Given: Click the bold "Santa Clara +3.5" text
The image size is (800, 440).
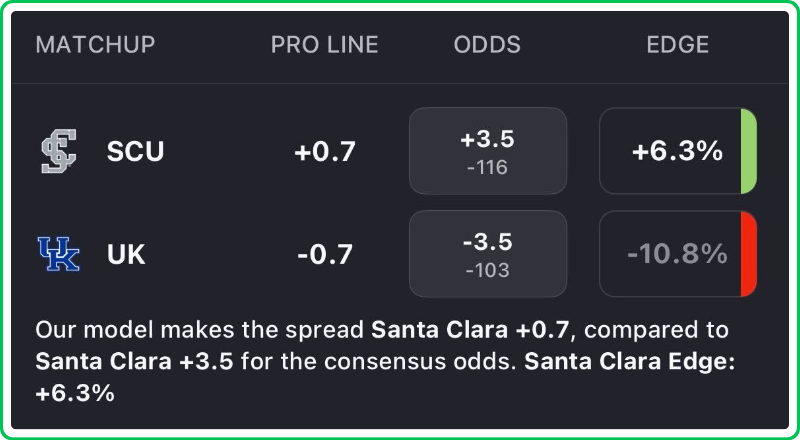Looking at the screenshot, I should click(134, 361).
